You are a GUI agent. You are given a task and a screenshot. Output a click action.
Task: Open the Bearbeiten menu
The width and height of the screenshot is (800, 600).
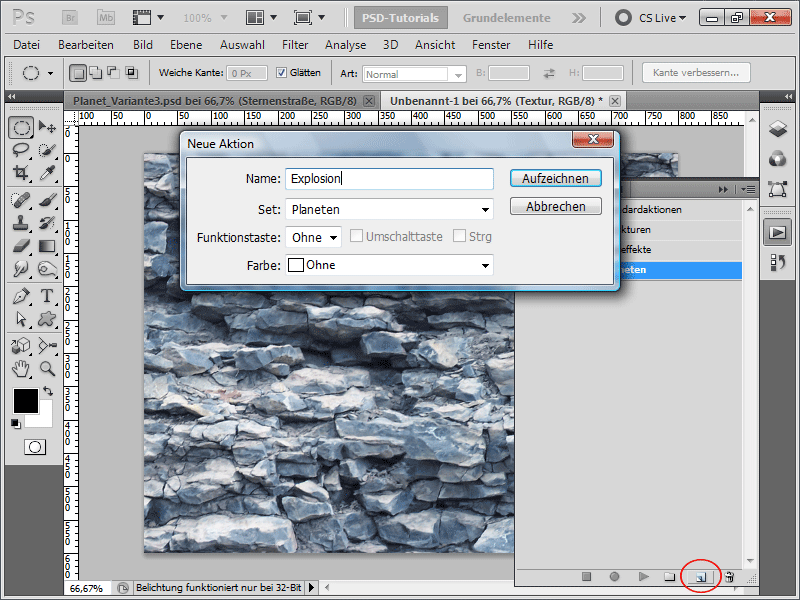pyautogui.click(x=86, y=45)
